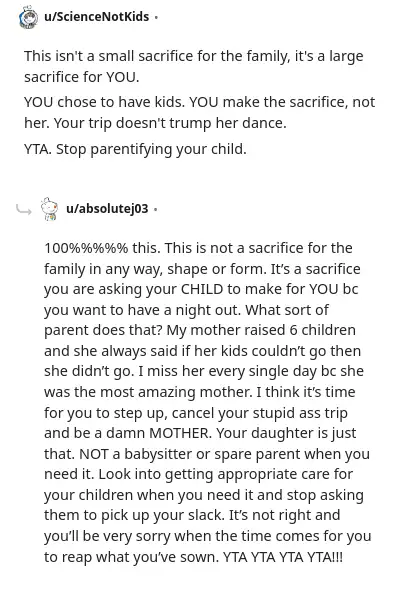Click the dot separator after u/absolutej03
Screen dimensions: 400x592
[155, 209]
